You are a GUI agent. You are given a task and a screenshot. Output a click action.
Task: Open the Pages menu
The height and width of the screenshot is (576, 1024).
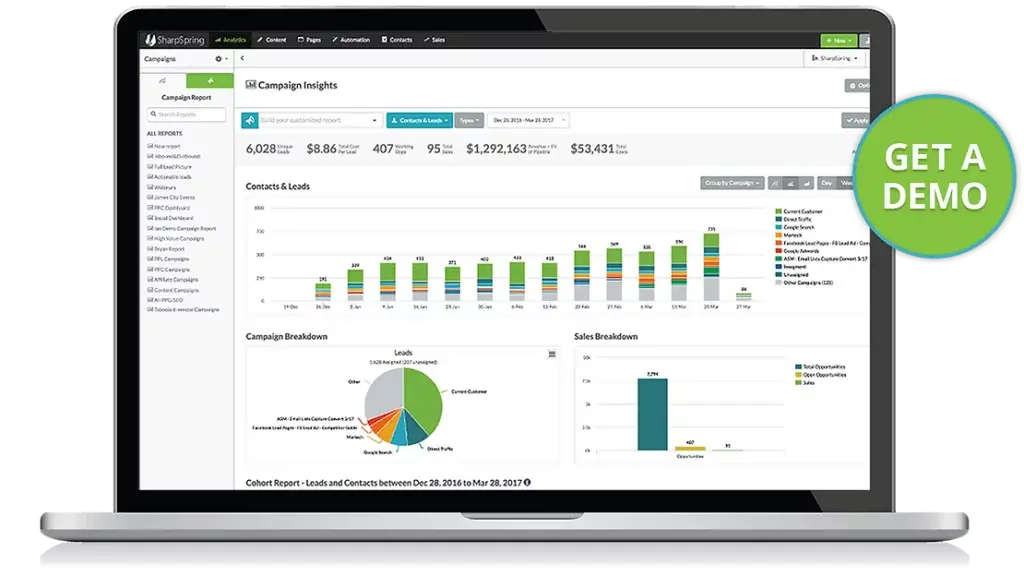click(x=310, y=40)
